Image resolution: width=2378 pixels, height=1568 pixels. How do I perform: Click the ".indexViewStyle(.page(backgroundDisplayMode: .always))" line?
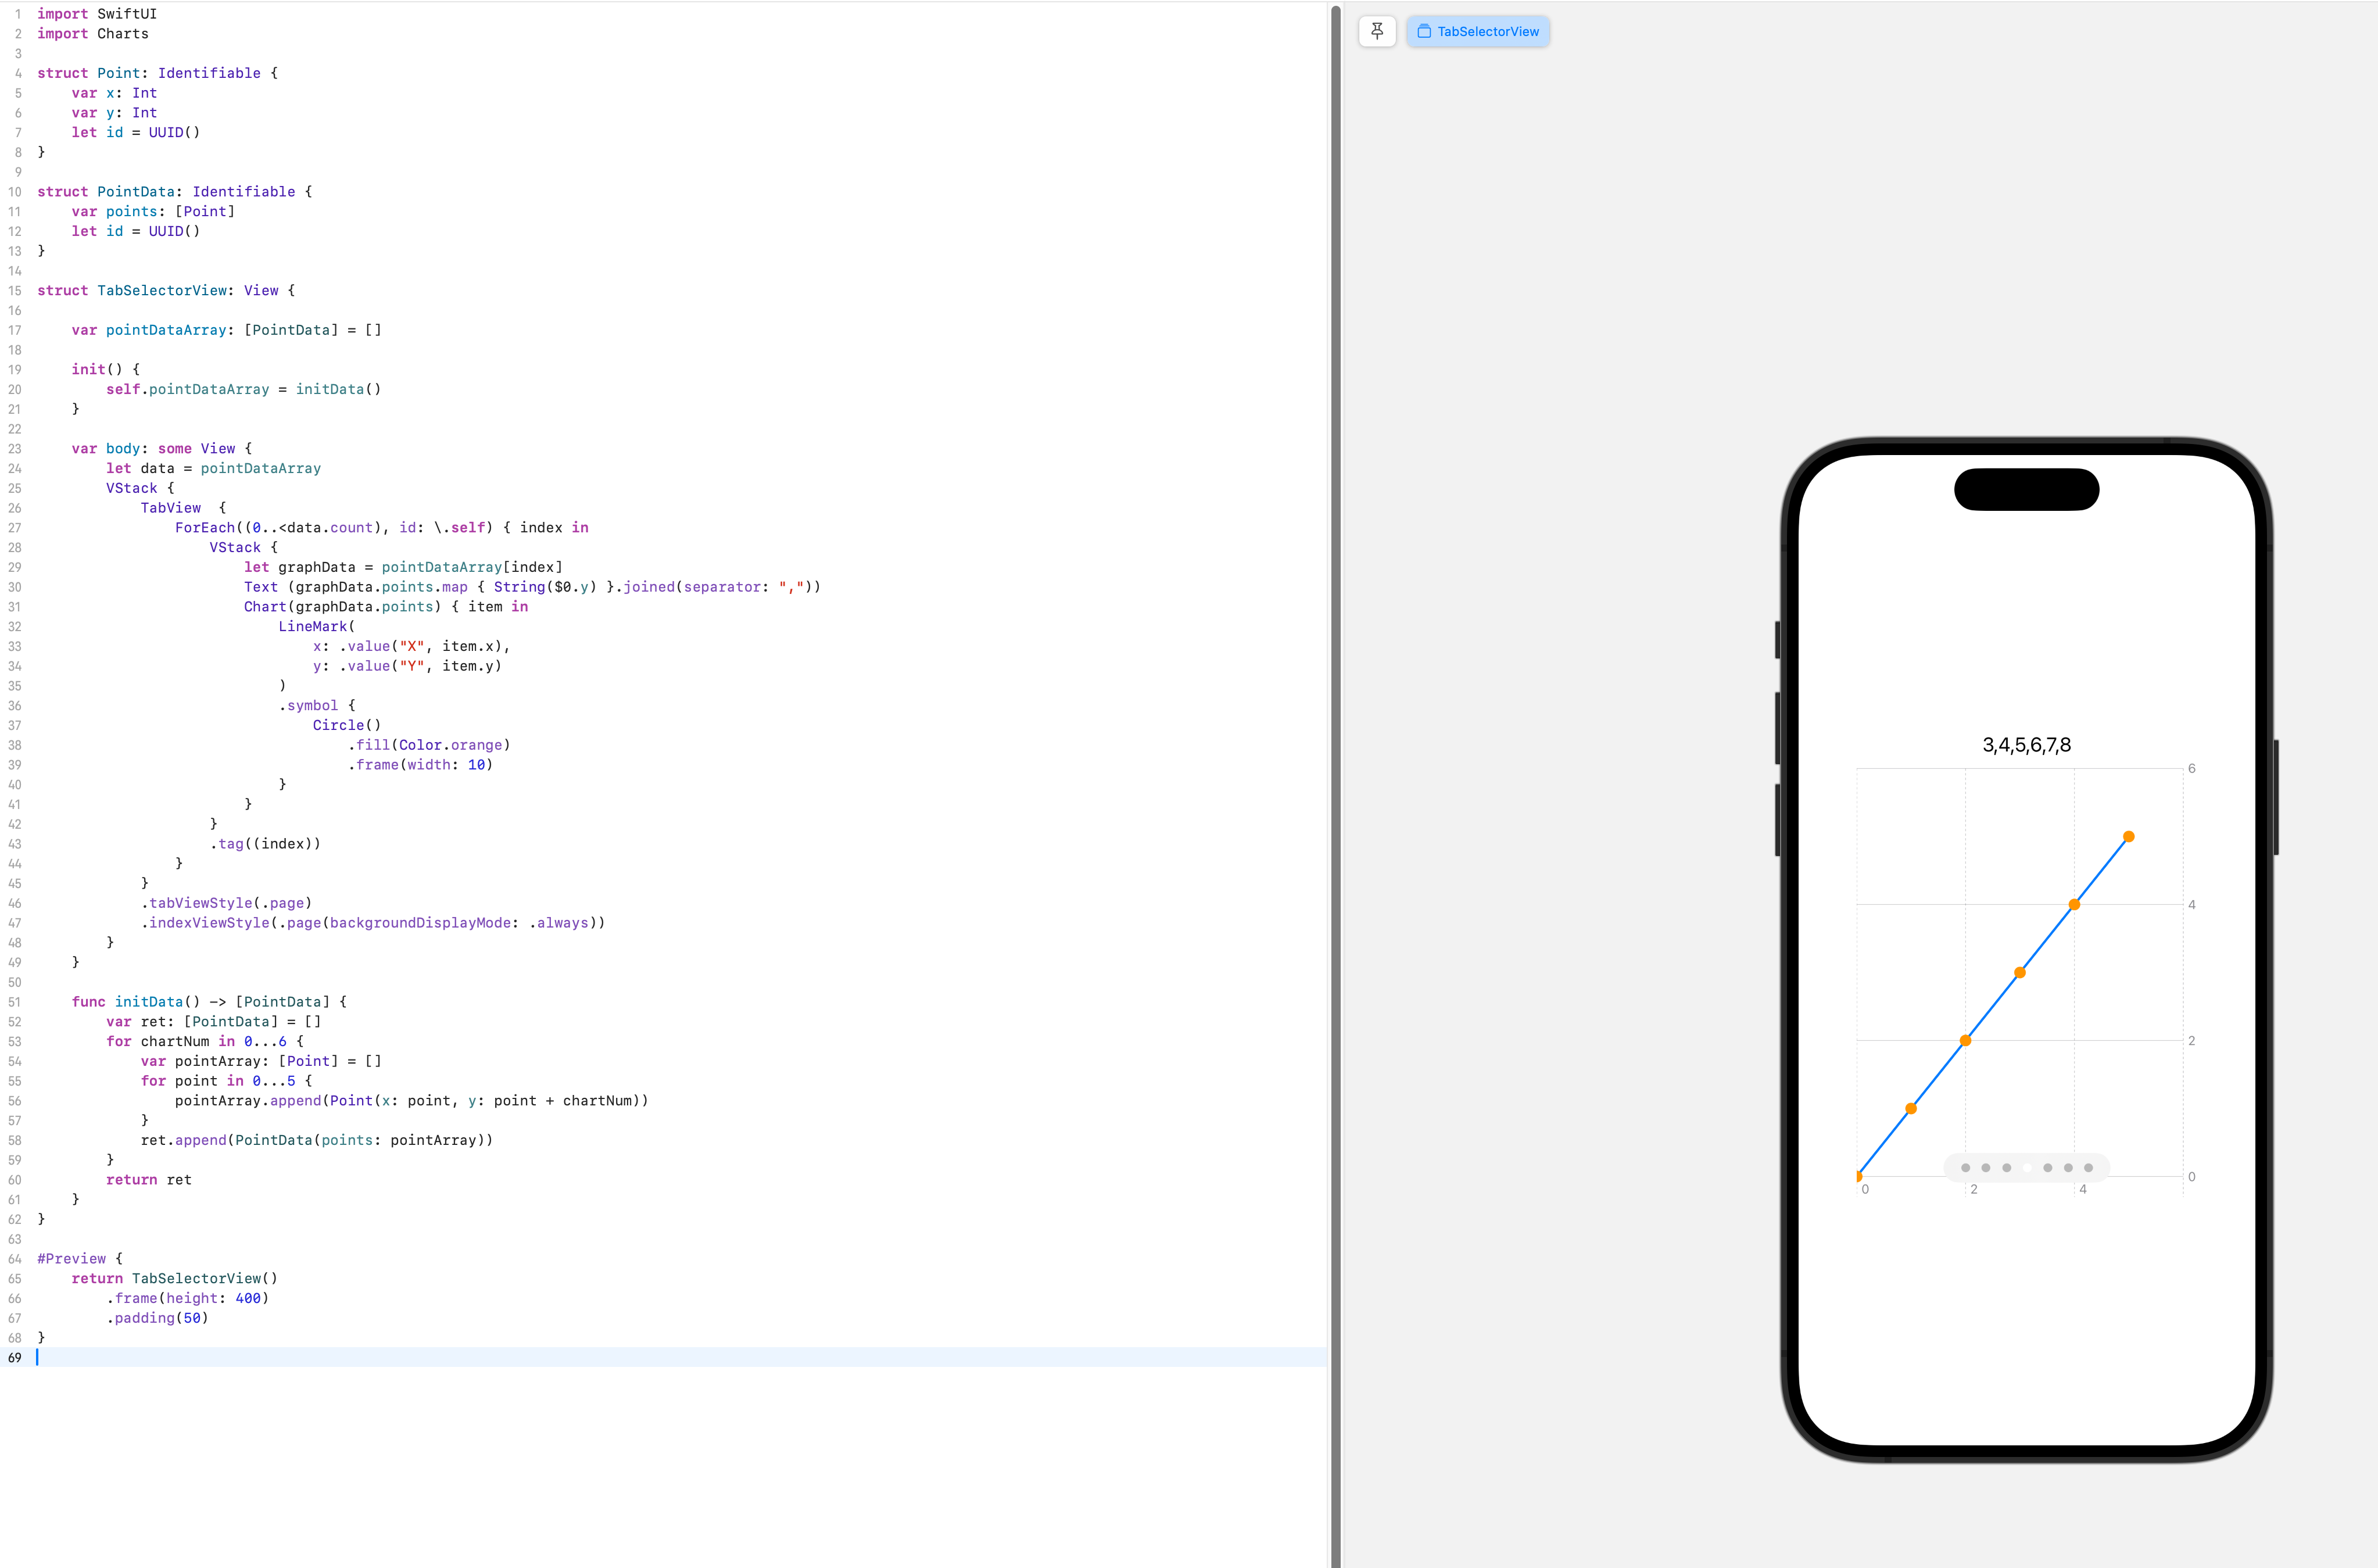373,923
